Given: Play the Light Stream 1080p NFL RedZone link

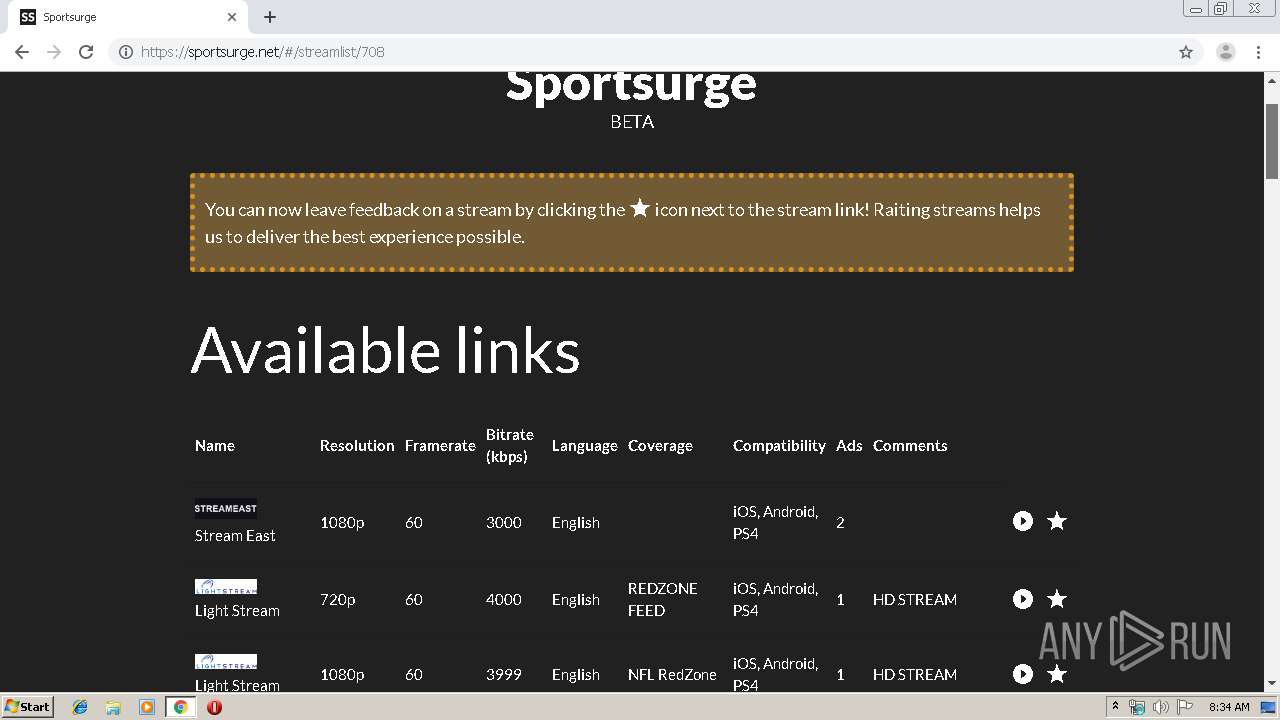Looking at the screenshot, I should pos(1022,674).
